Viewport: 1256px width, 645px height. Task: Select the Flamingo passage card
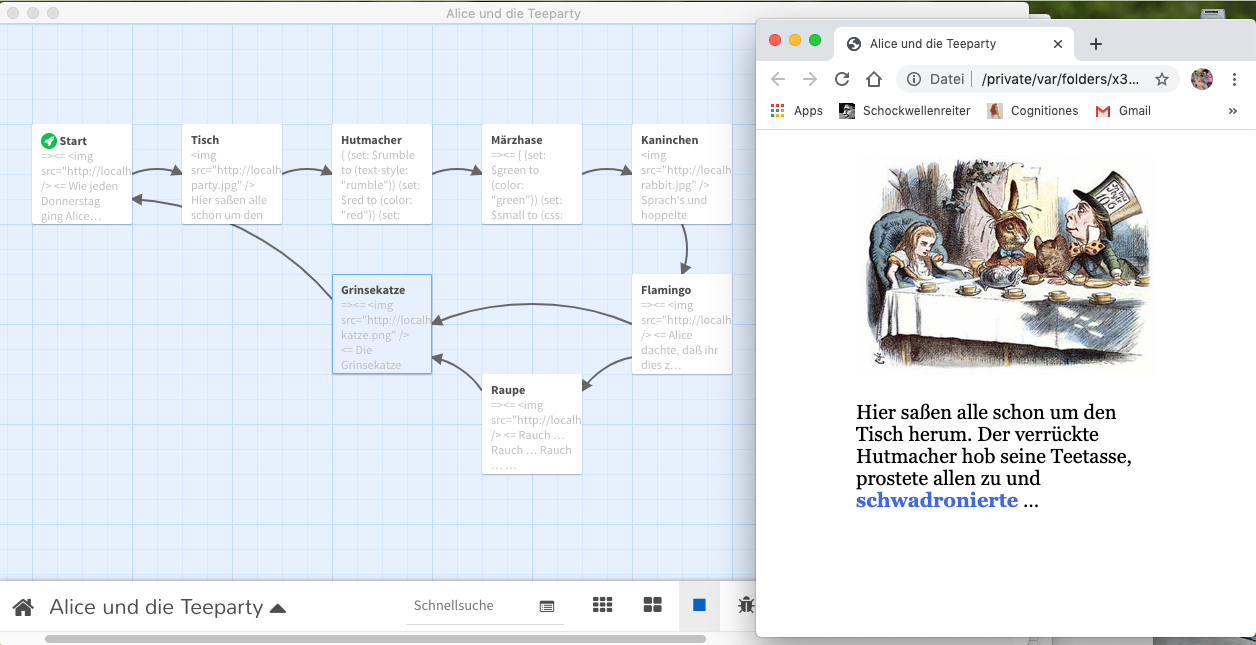click(x=682, y=324)
